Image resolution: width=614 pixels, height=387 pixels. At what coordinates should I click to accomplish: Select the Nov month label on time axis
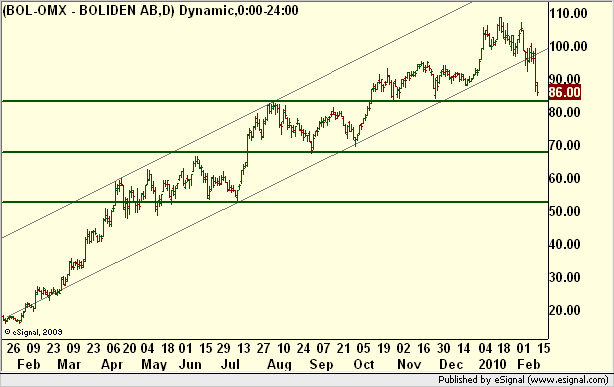[x=409, y=364]
